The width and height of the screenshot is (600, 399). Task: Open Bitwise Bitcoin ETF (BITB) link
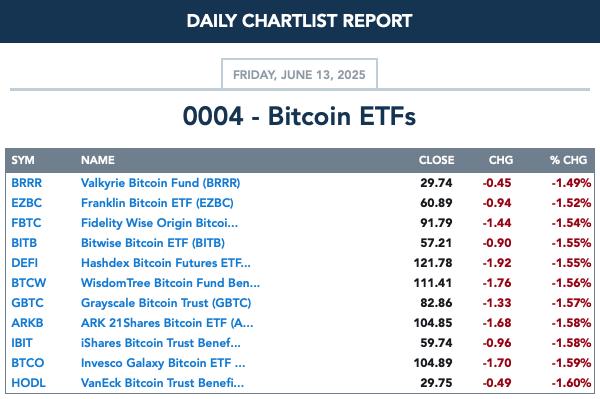click(153, 243)
